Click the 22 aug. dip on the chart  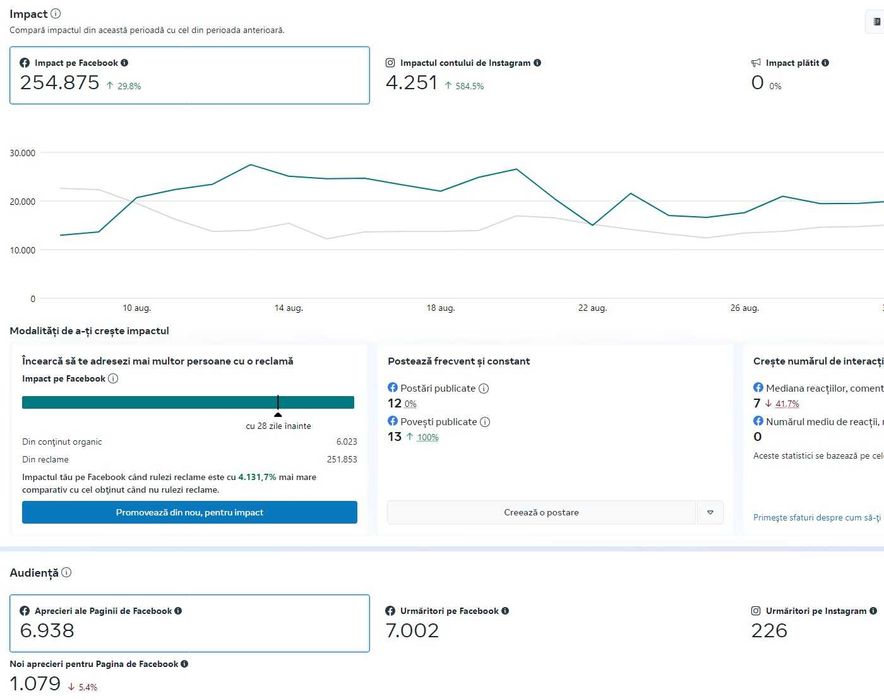[593, 225]
